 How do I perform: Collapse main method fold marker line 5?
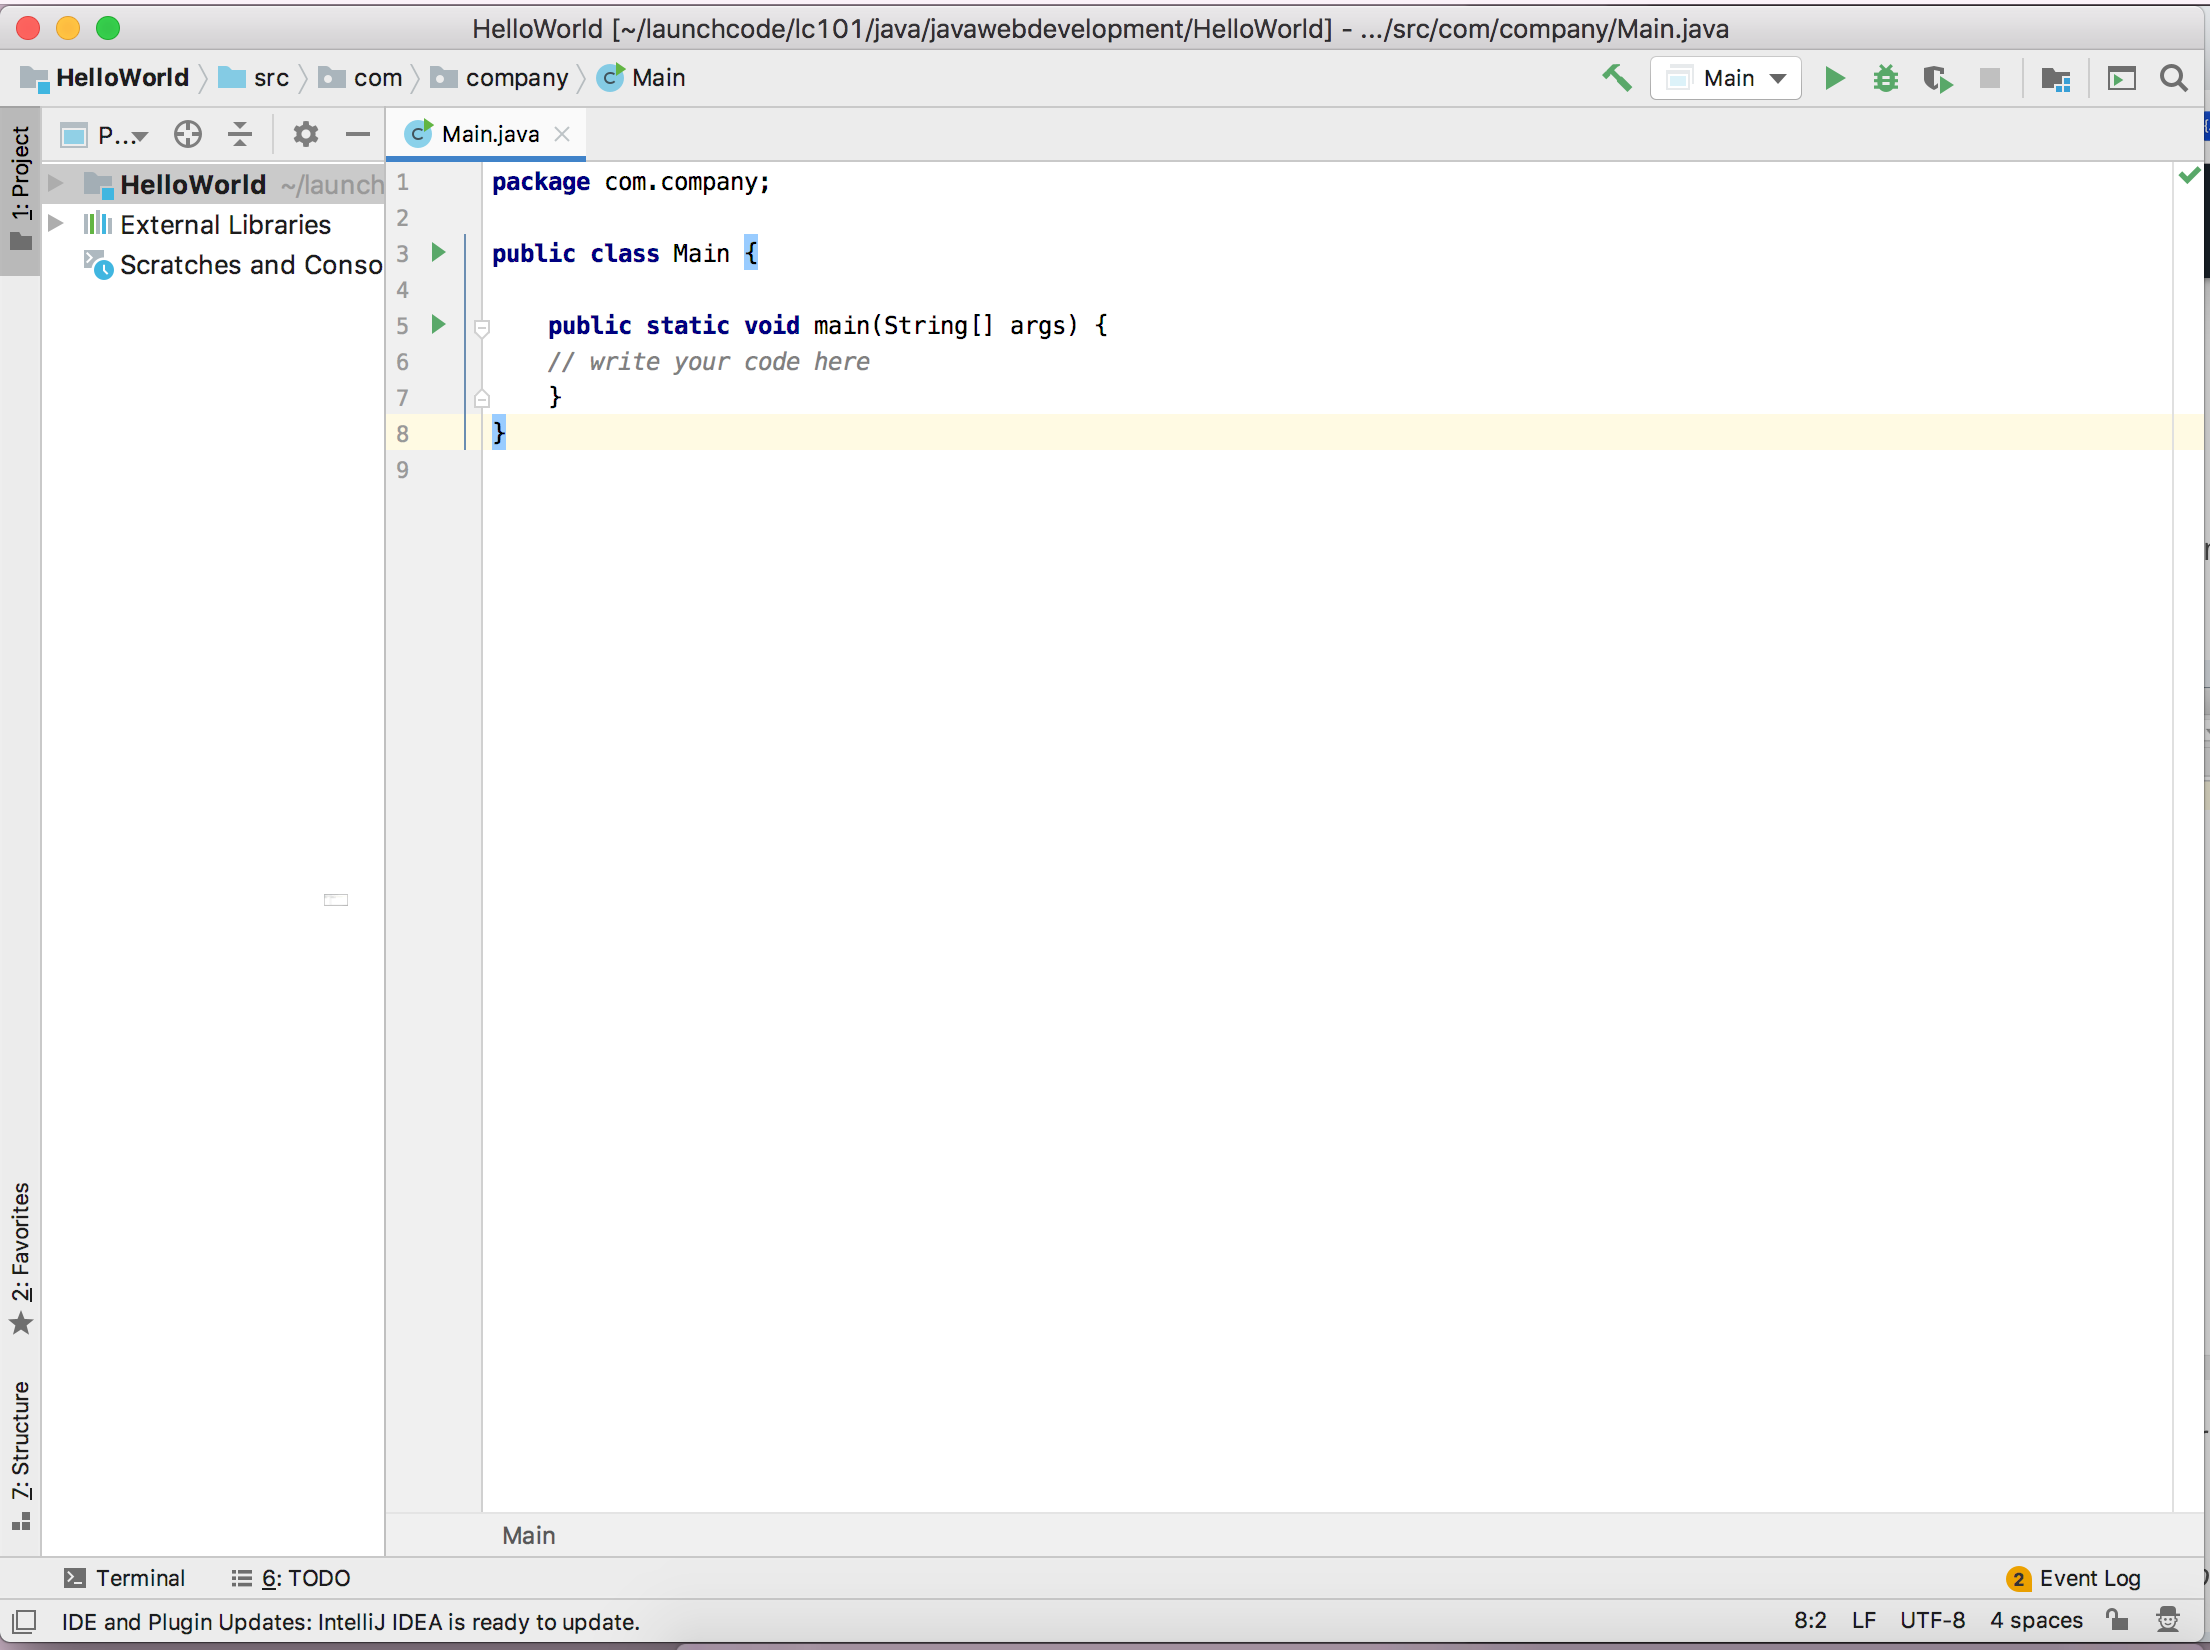tap(482, 327)
